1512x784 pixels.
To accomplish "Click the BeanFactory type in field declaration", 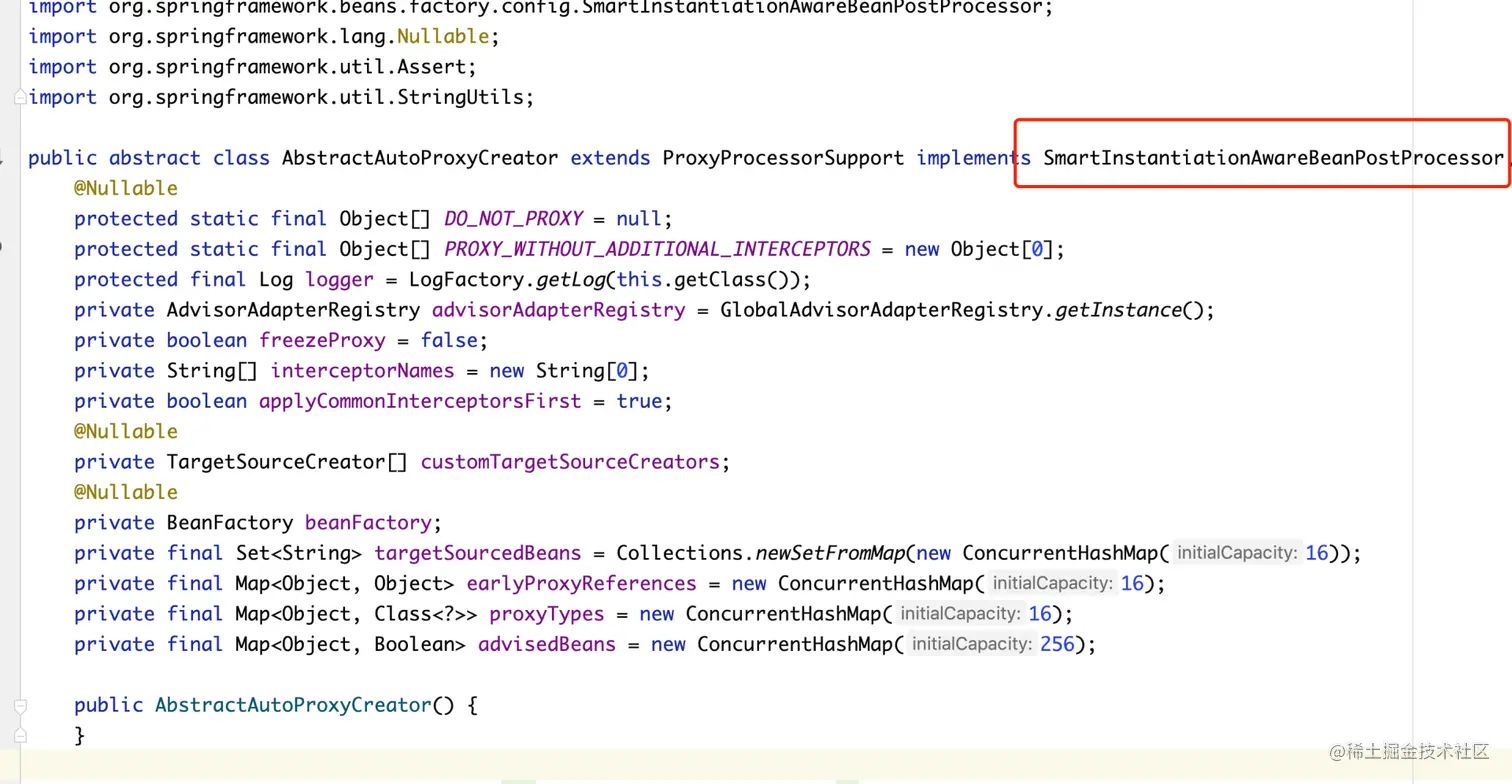I will click(230, 523).
